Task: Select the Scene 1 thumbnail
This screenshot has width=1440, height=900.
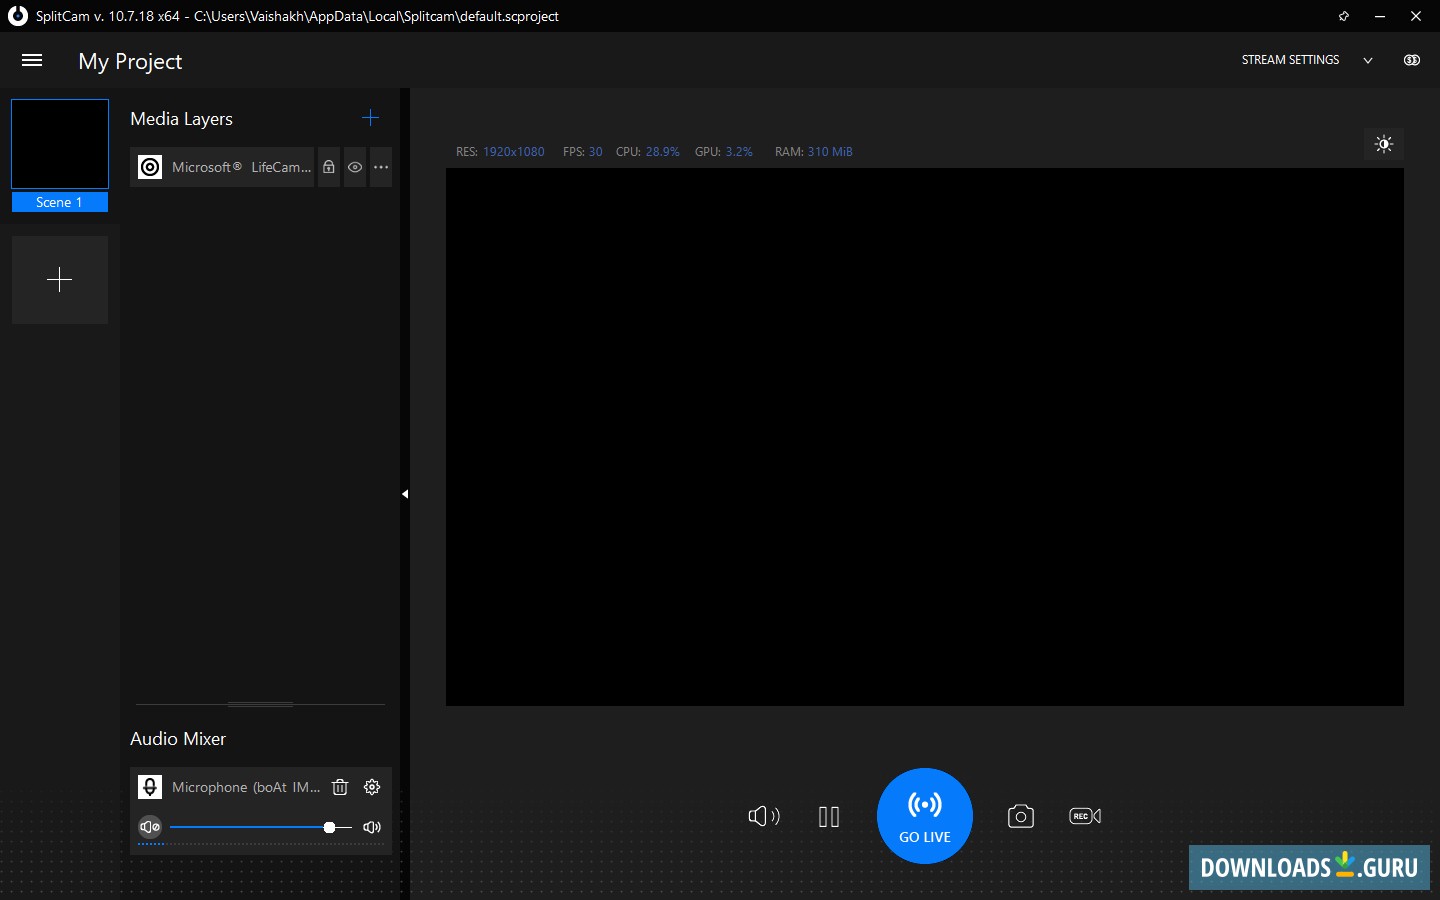Action: click(x=60, y=144)
